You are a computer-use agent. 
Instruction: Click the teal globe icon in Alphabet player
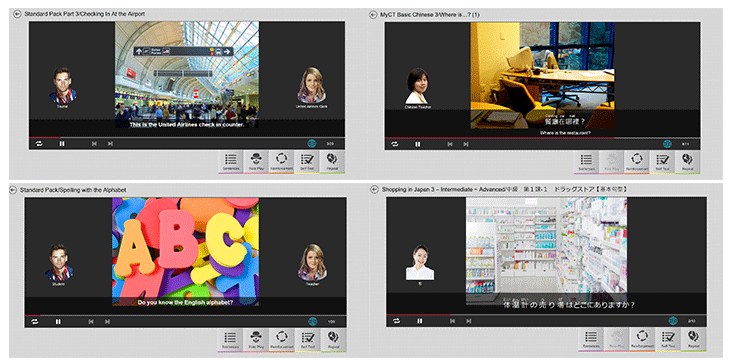coord(313,321)
